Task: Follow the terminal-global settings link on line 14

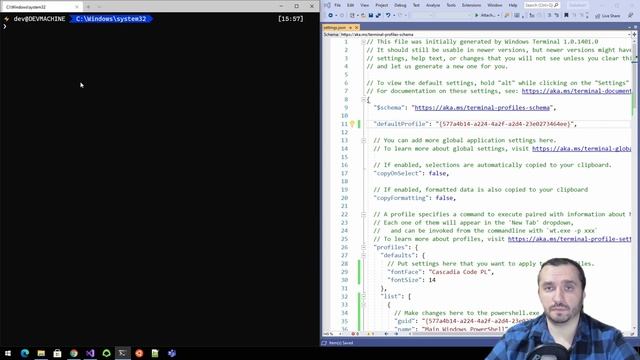Action: pos(582,149)
